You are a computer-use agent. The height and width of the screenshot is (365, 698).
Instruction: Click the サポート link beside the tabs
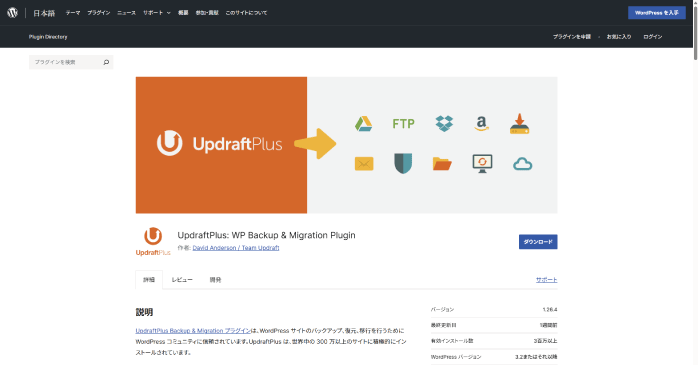(x=546, y=280)
